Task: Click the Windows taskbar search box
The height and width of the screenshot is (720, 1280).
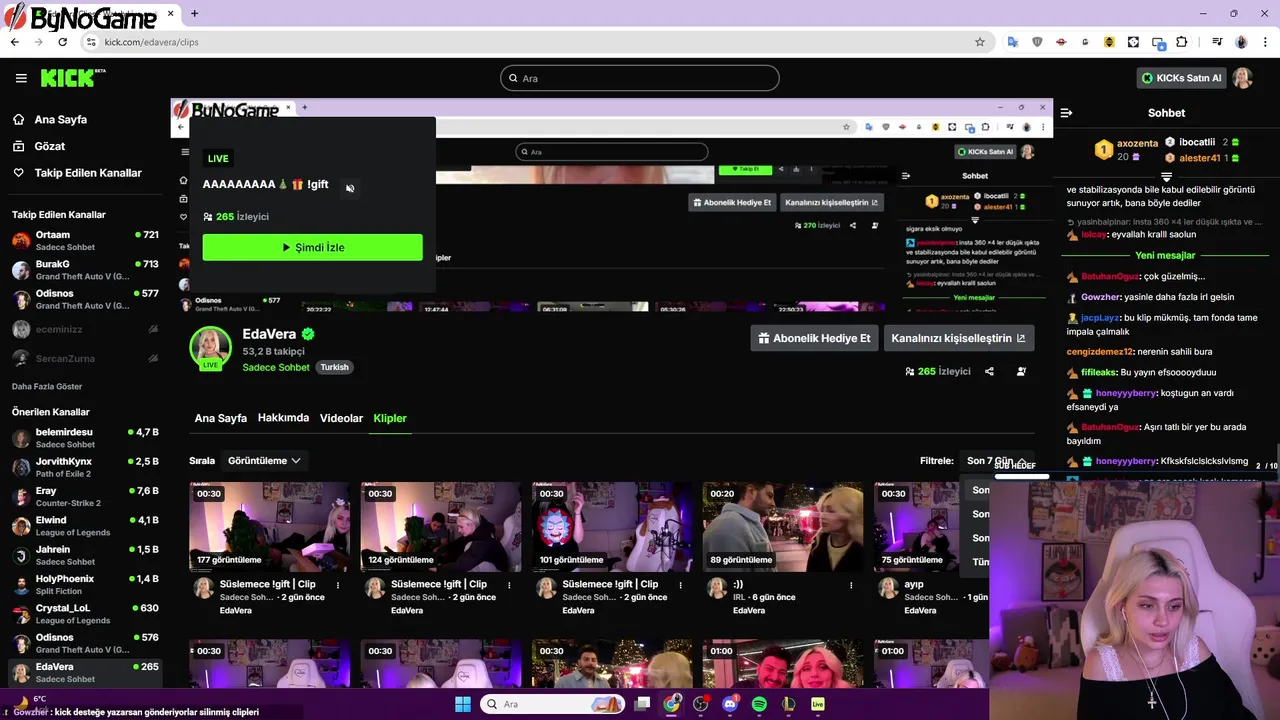Action: point(552,704)
